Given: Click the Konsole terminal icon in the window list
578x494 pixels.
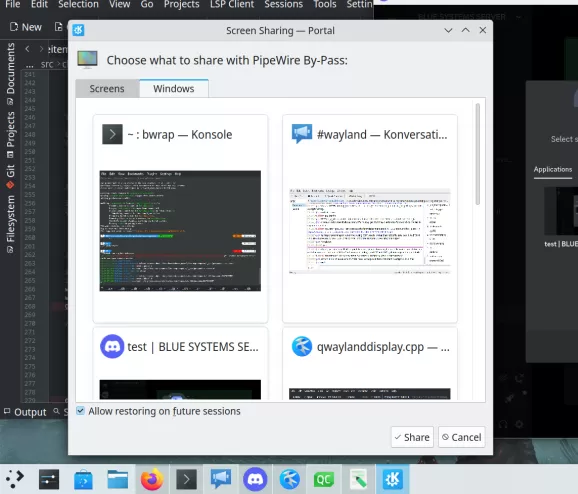Looking at the screenshot, I should coord(112,135).
